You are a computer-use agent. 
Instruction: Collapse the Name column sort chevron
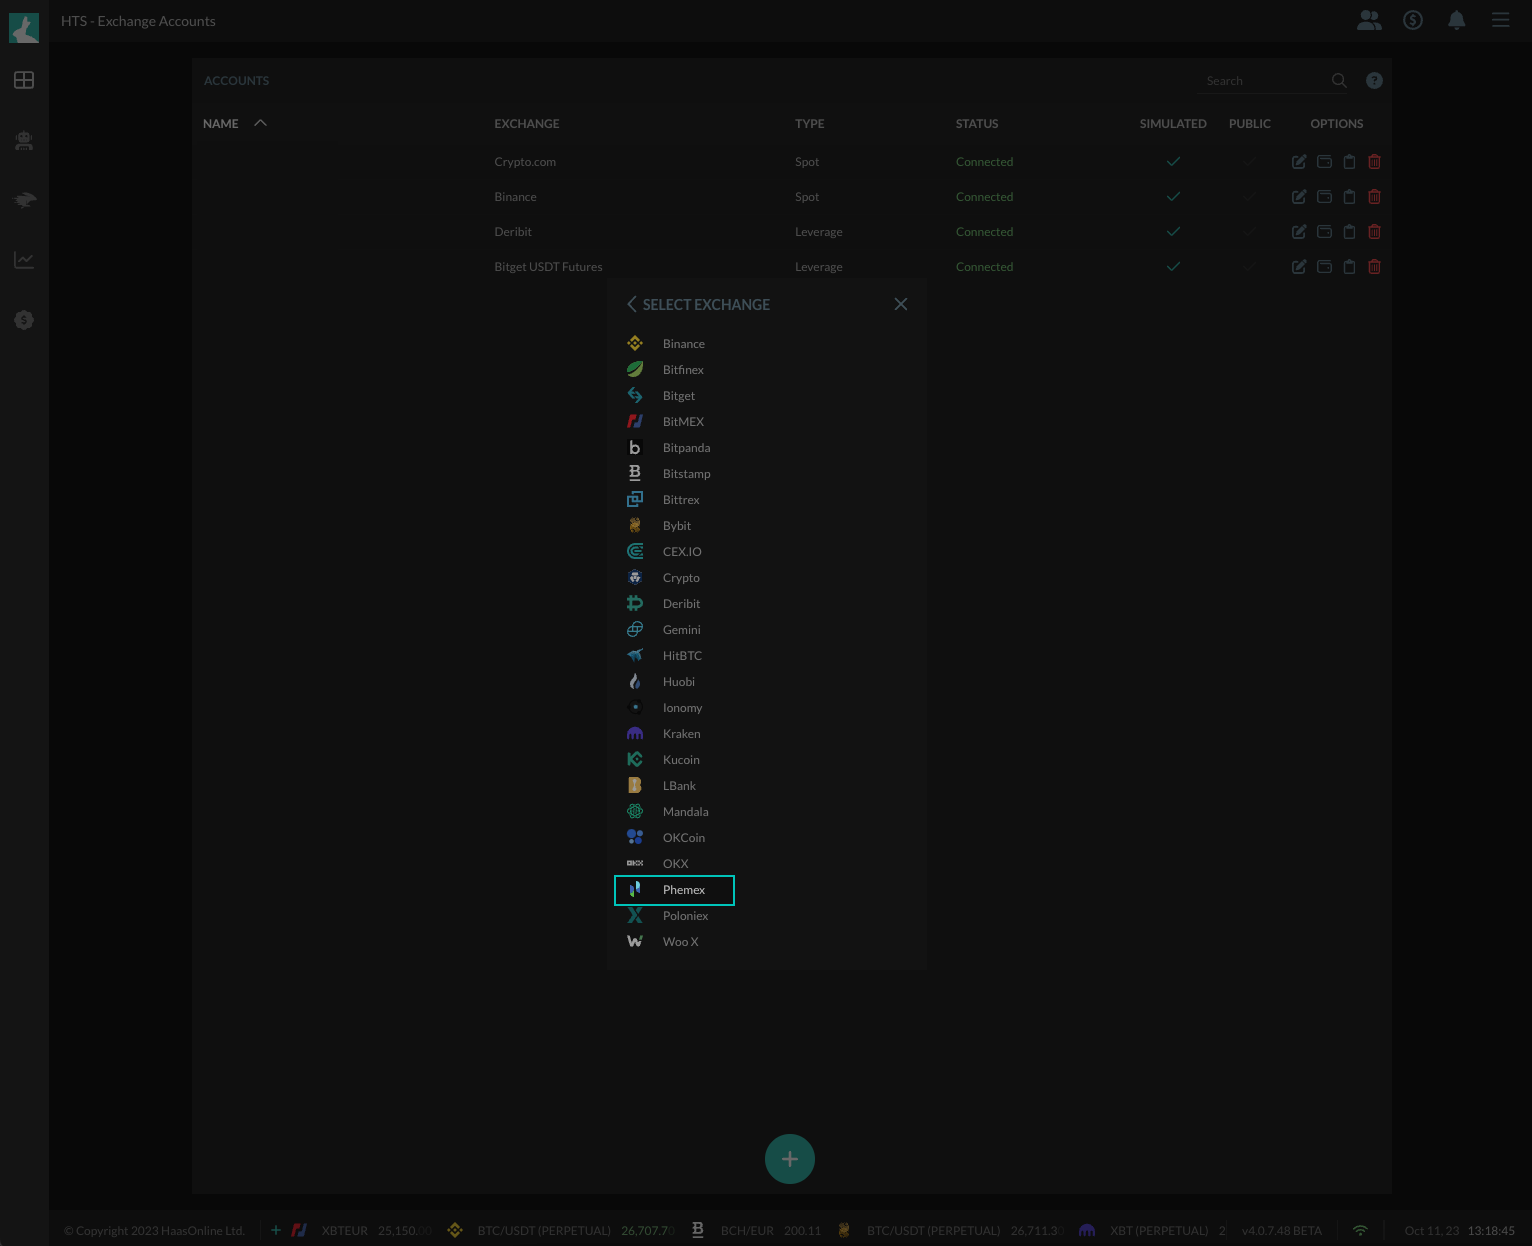(x=259, y=122)
